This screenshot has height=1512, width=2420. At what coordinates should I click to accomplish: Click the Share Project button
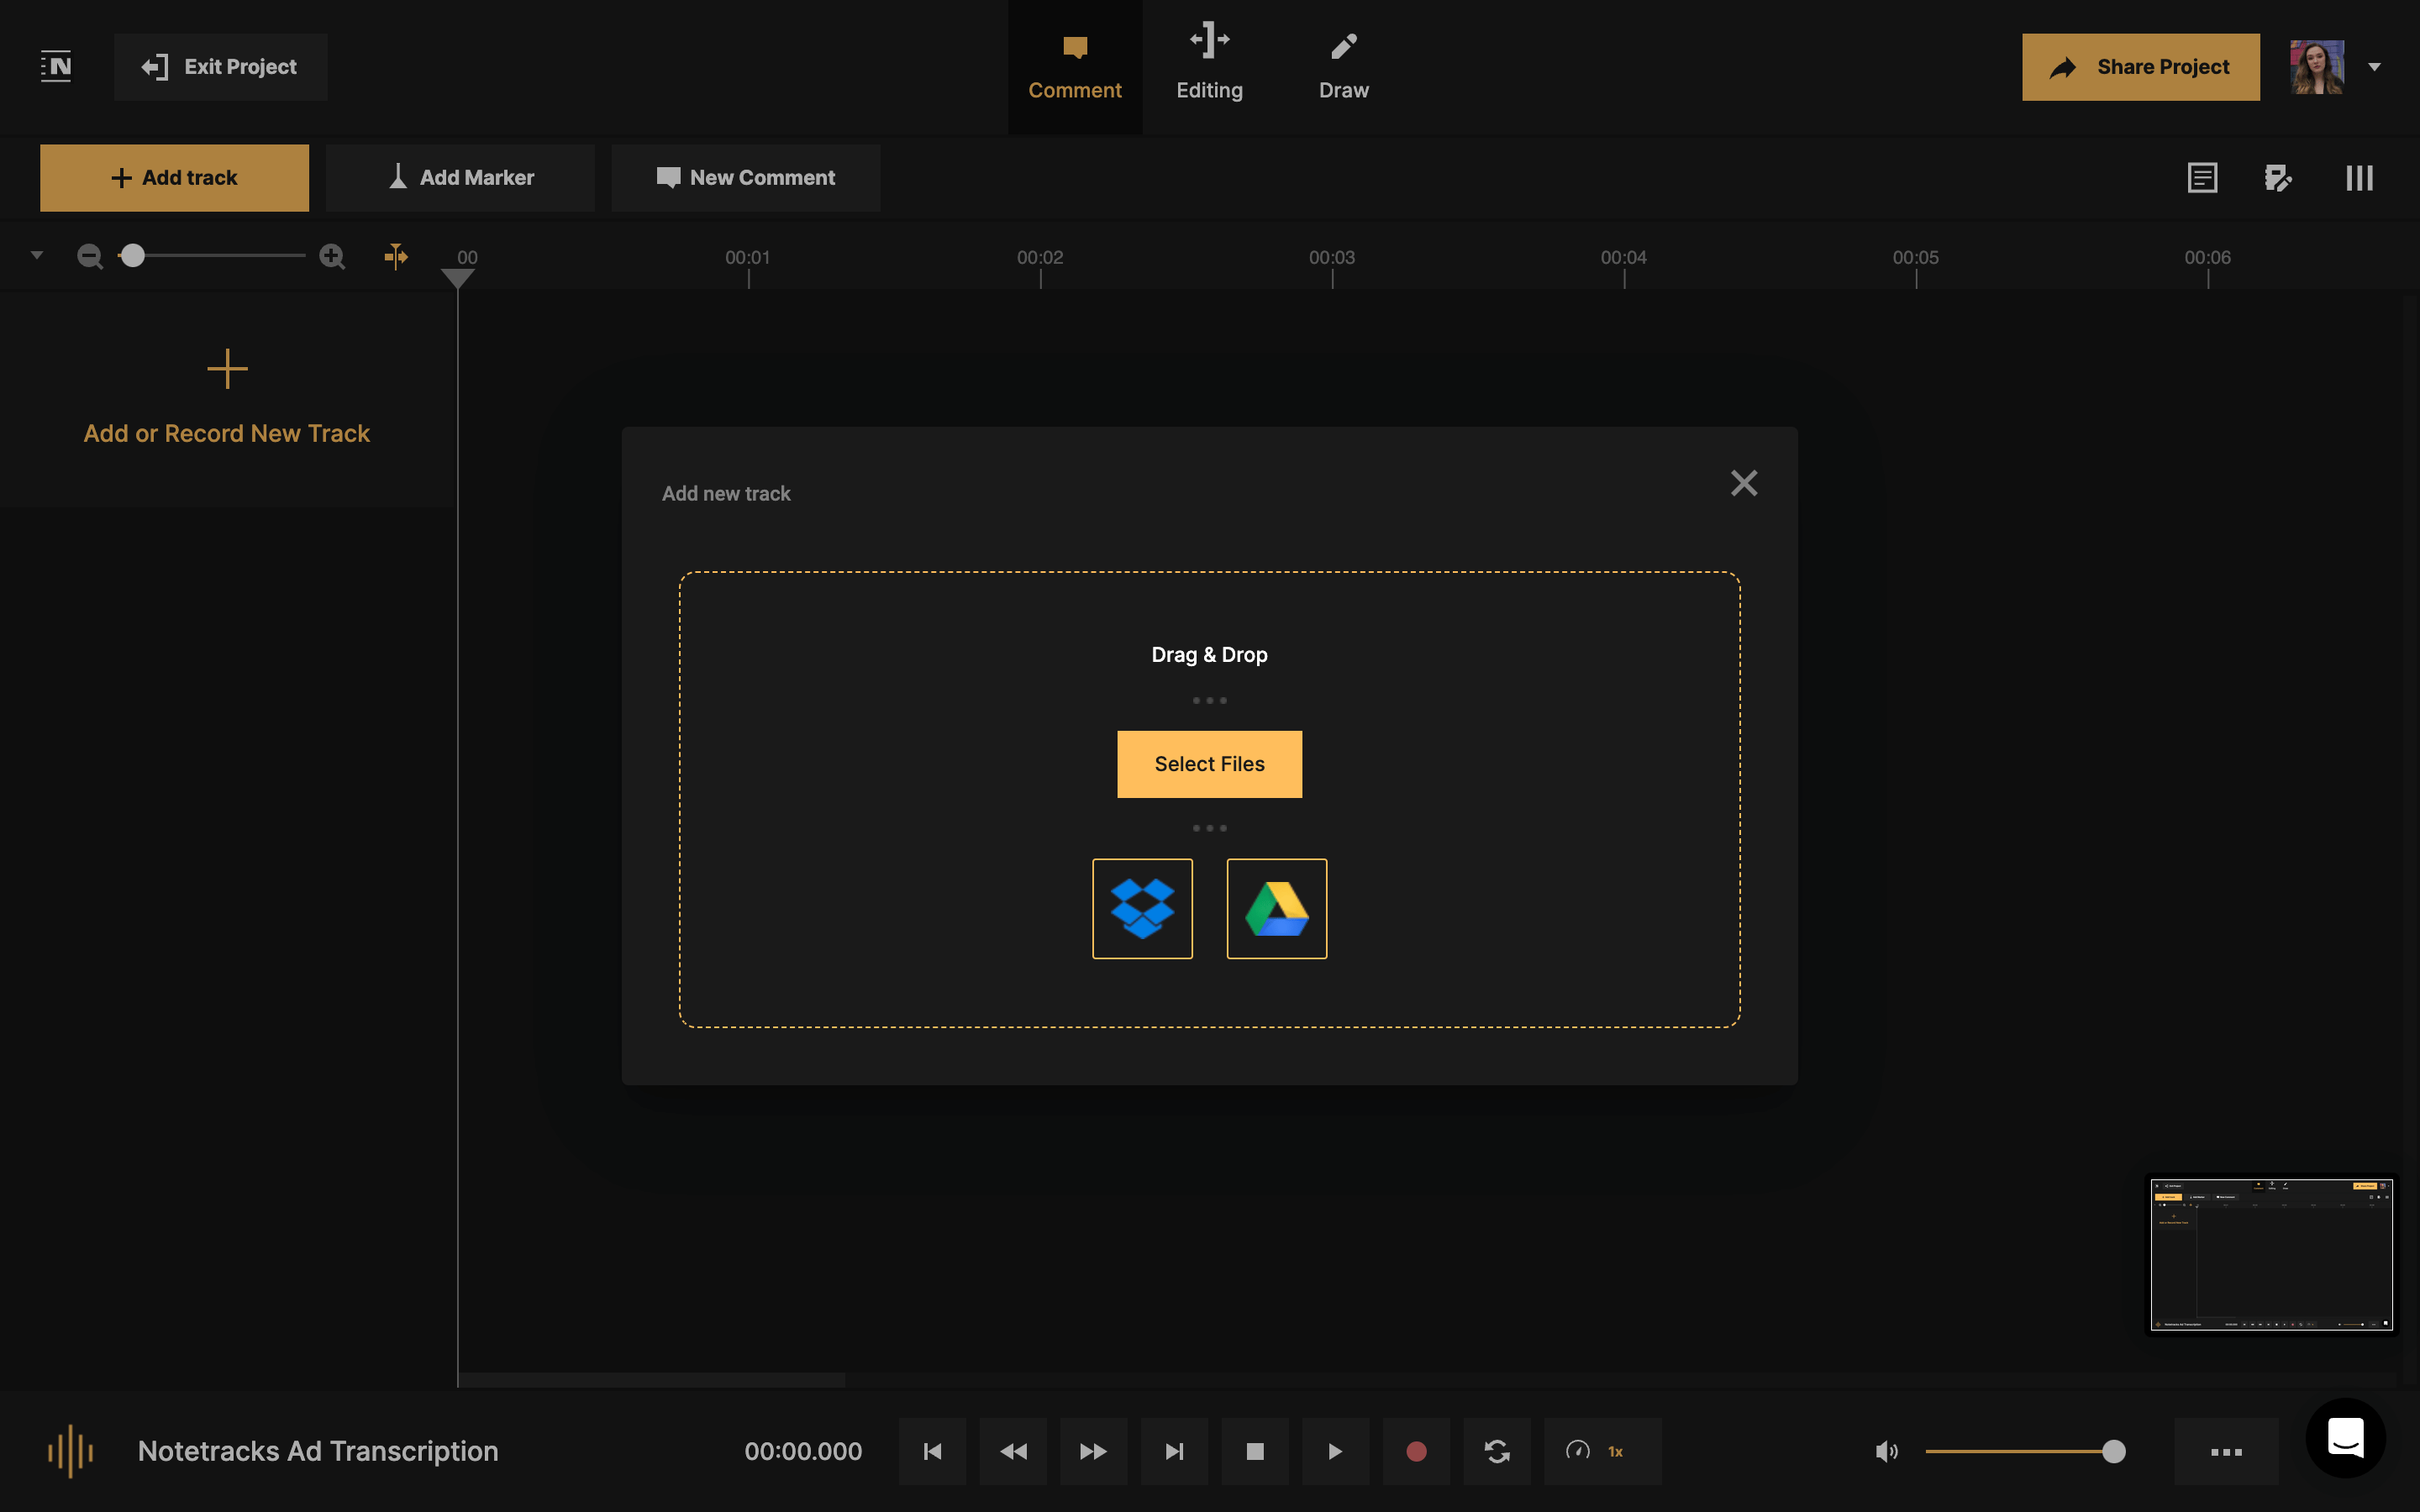[2140, 67]
